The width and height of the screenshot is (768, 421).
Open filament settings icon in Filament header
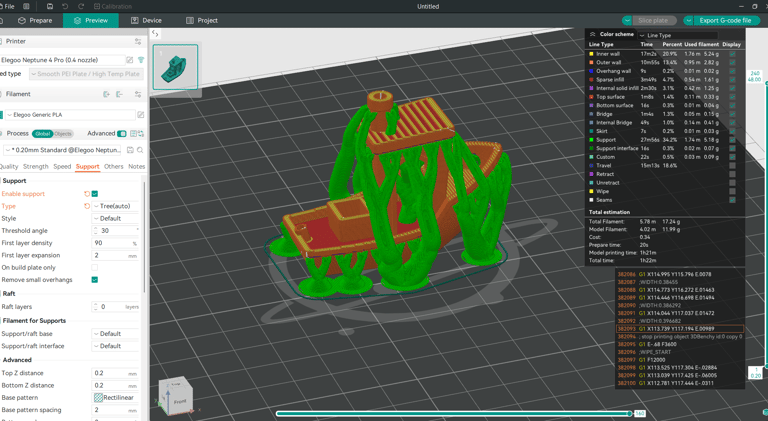point(138,94)
